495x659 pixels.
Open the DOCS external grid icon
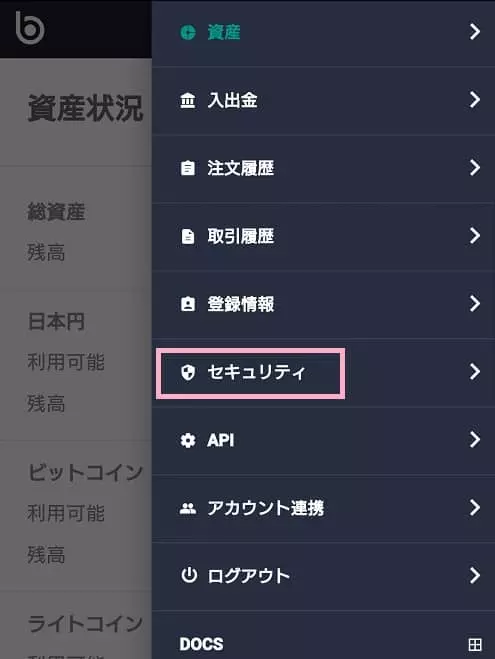475,644
